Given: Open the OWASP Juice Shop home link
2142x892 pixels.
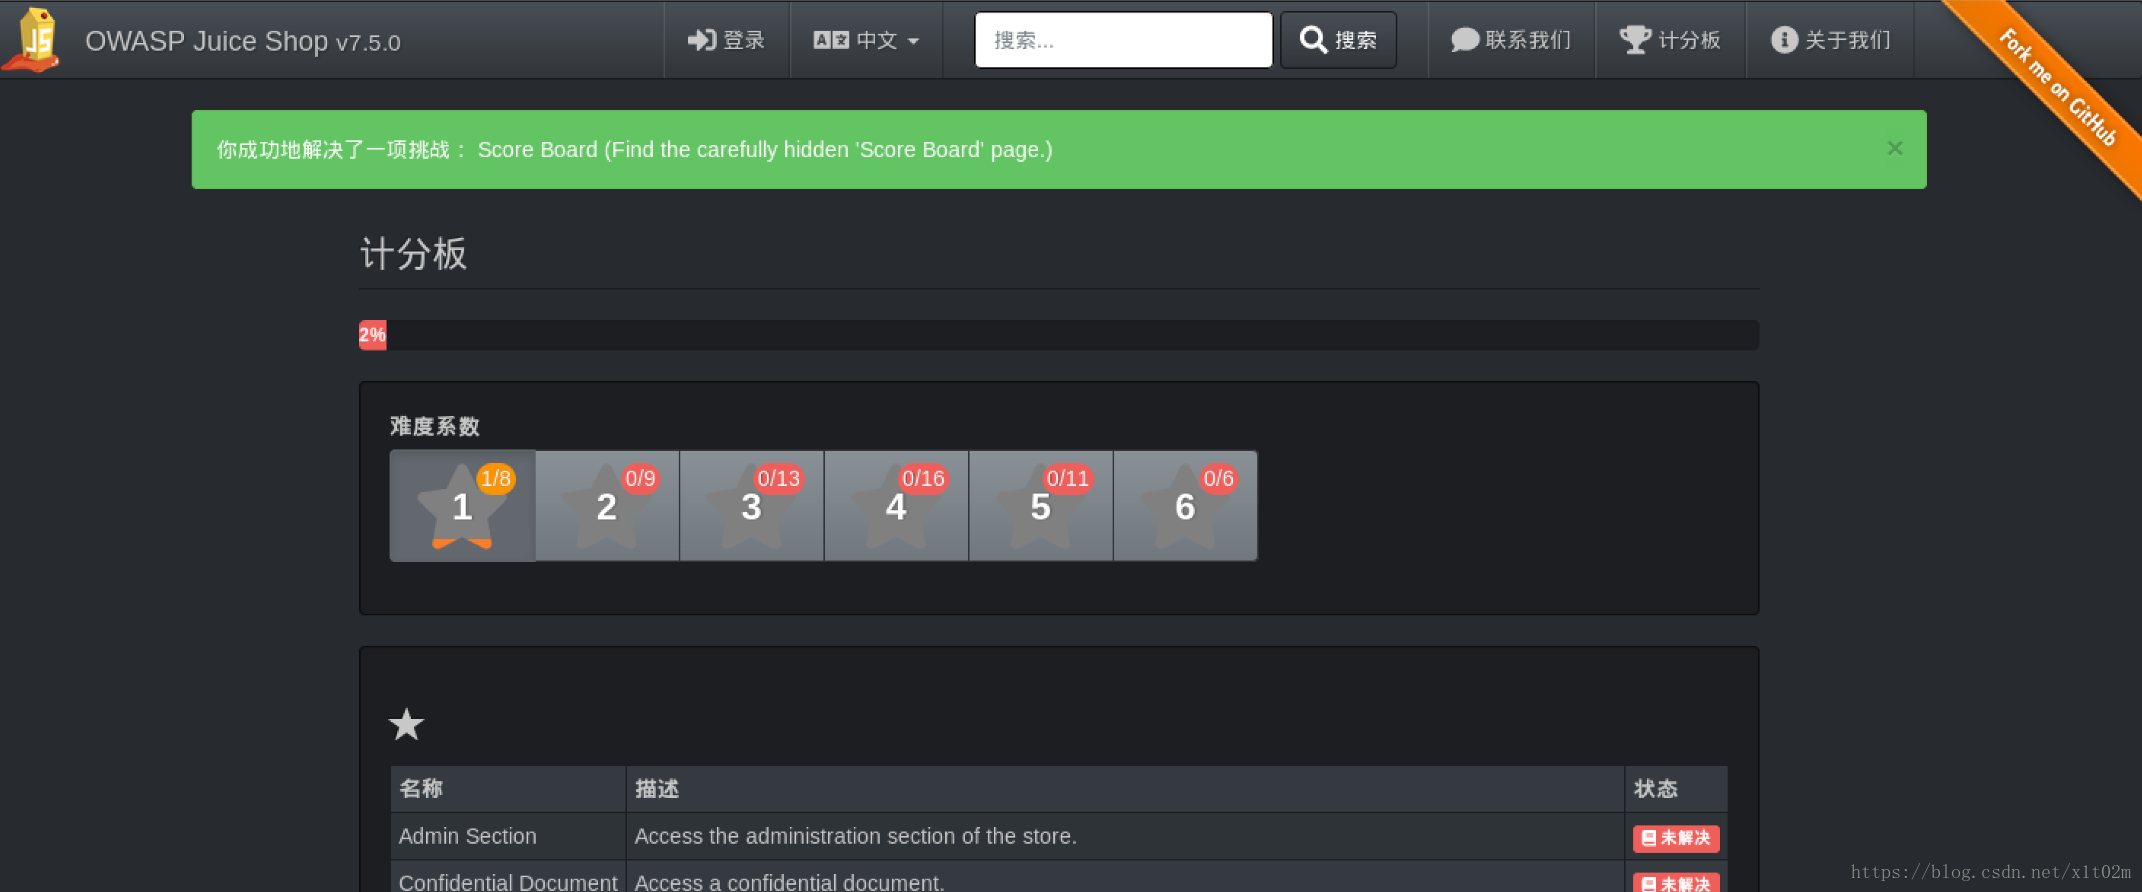Looking at the screenshot, I should pos(243,41).
